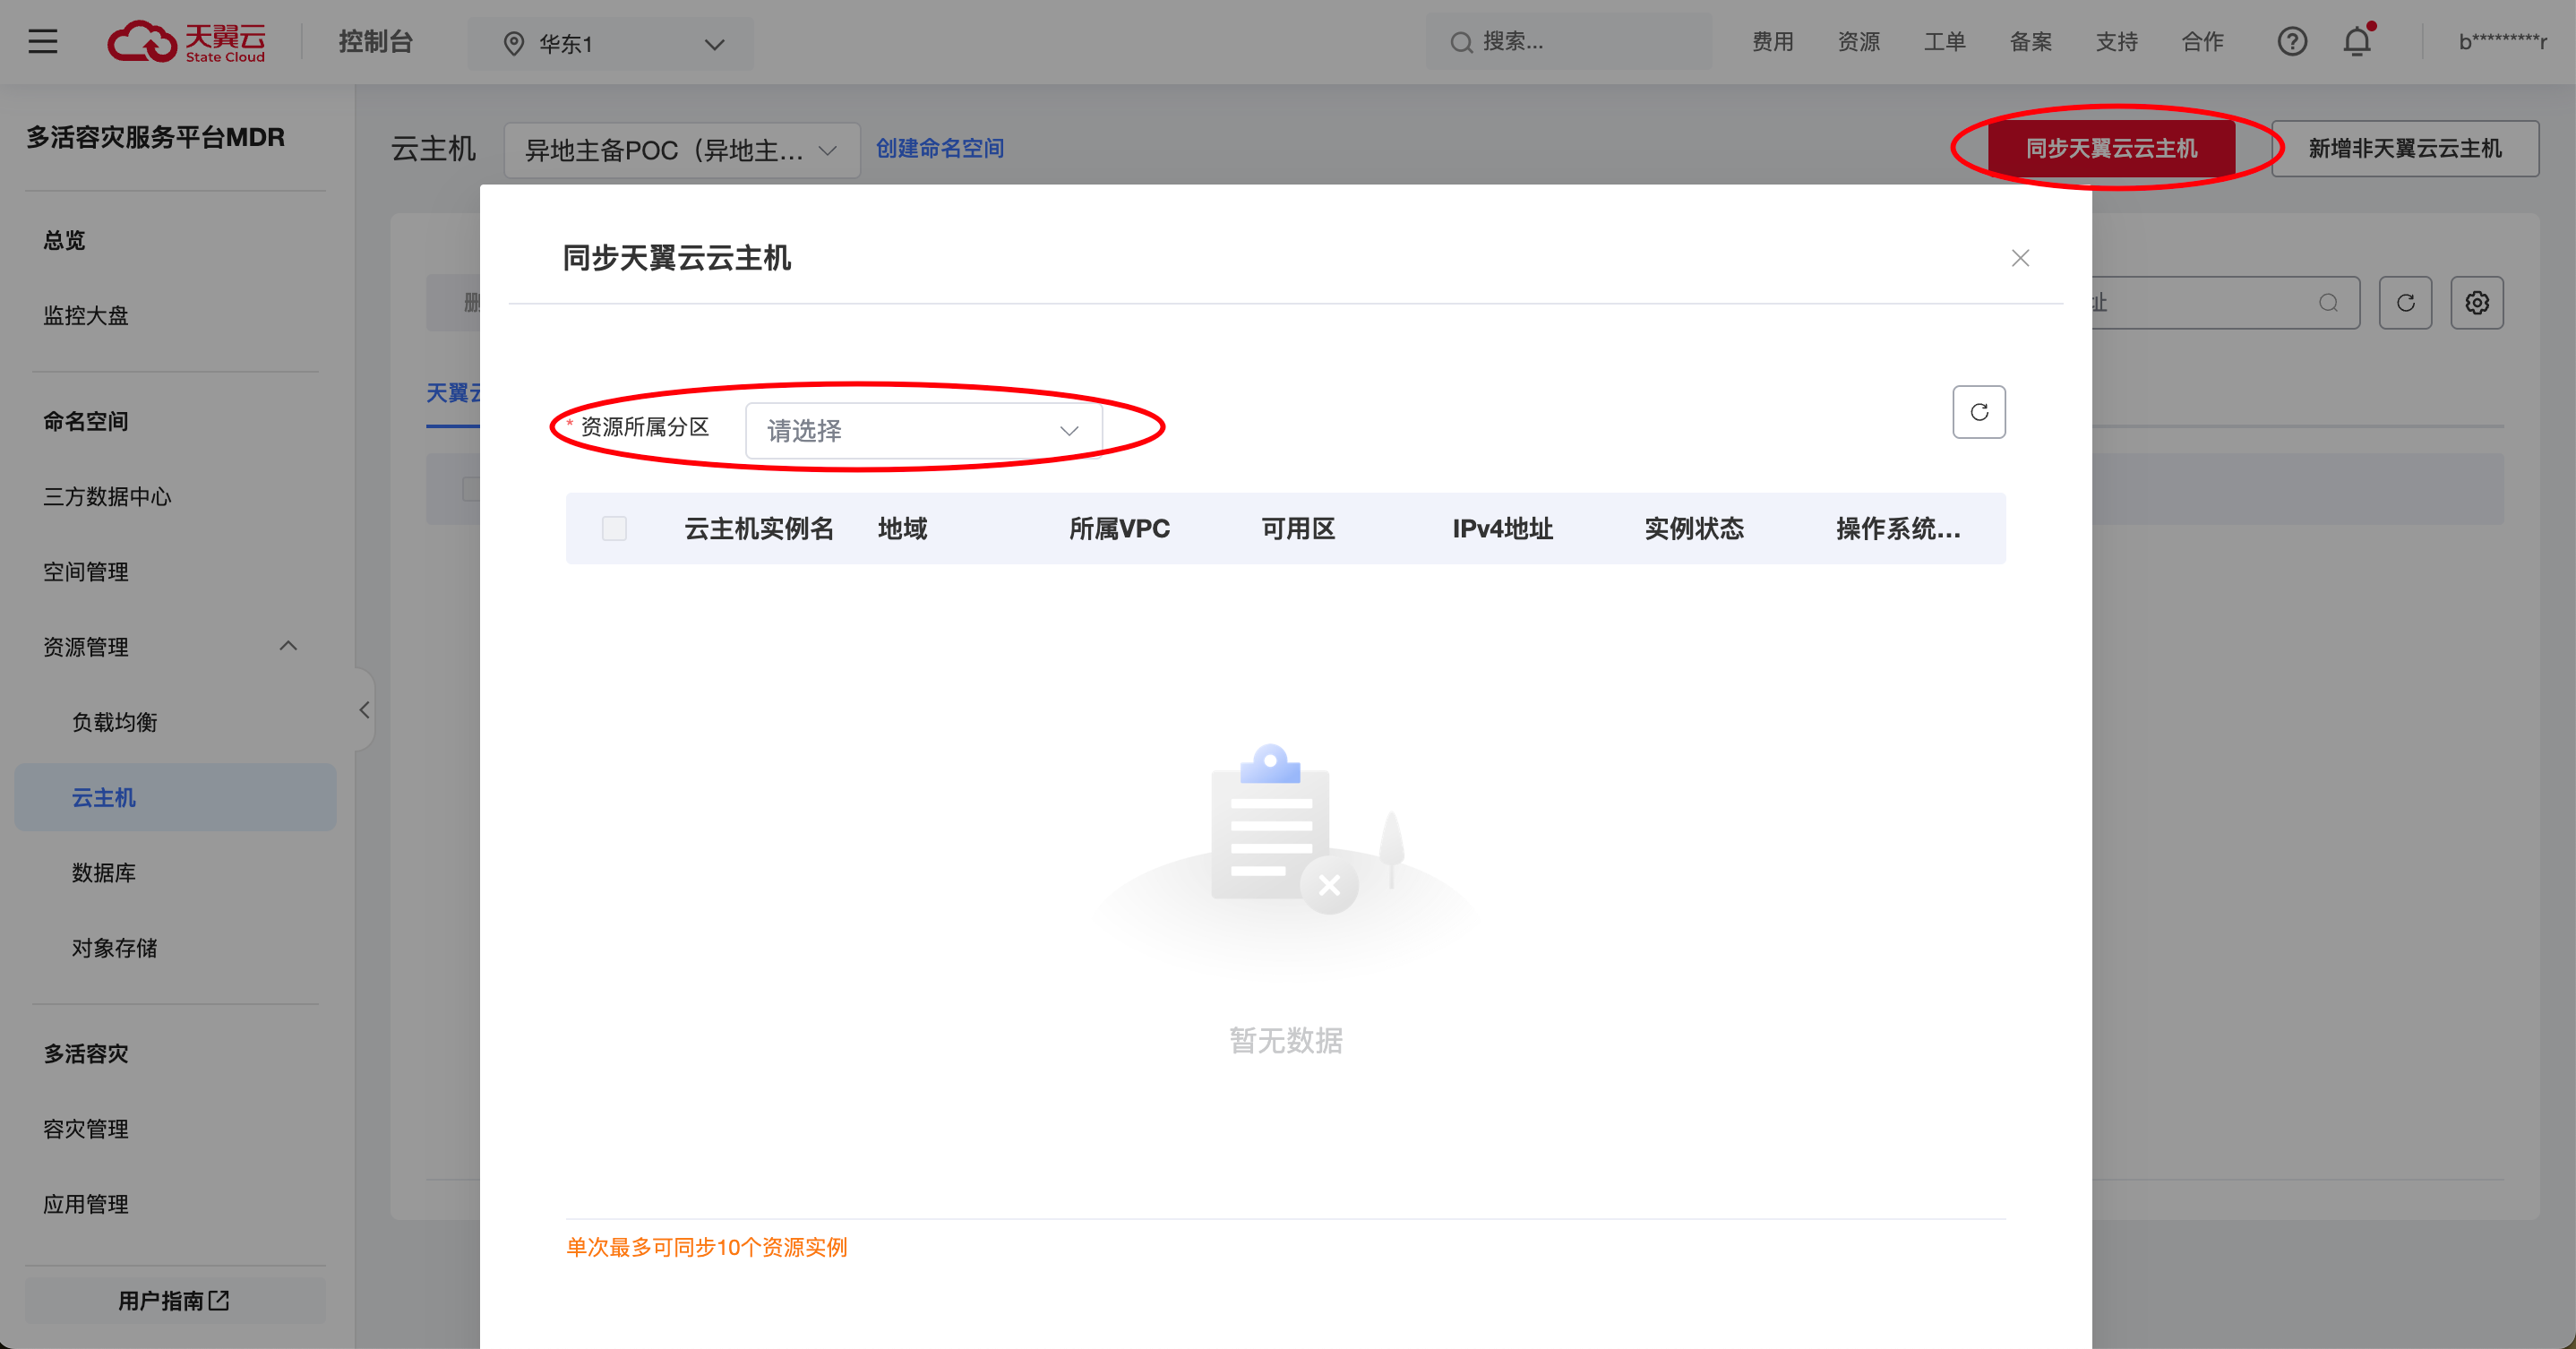Toggle the select-all checkbox in table header
This screenshot has height=1349, width=2576.
pyautogui.click(x=614, y=529)
